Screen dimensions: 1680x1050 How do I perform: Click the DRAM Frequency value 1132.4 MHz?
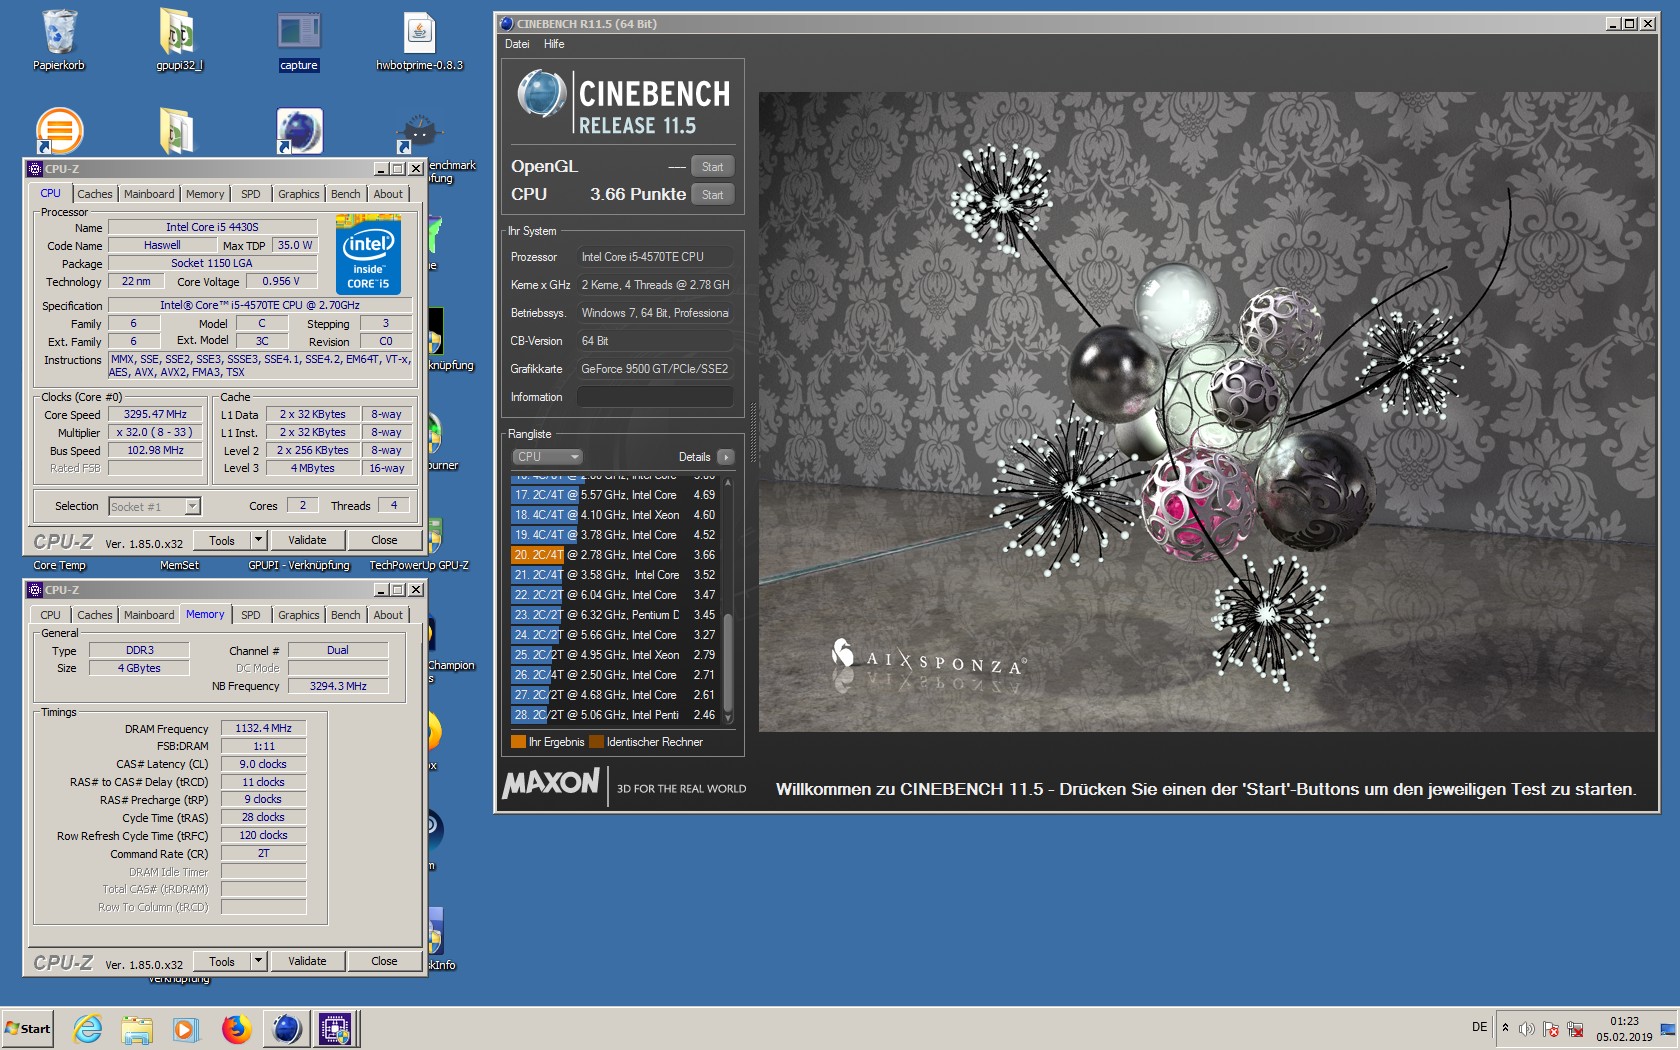(x=263, y=728)
